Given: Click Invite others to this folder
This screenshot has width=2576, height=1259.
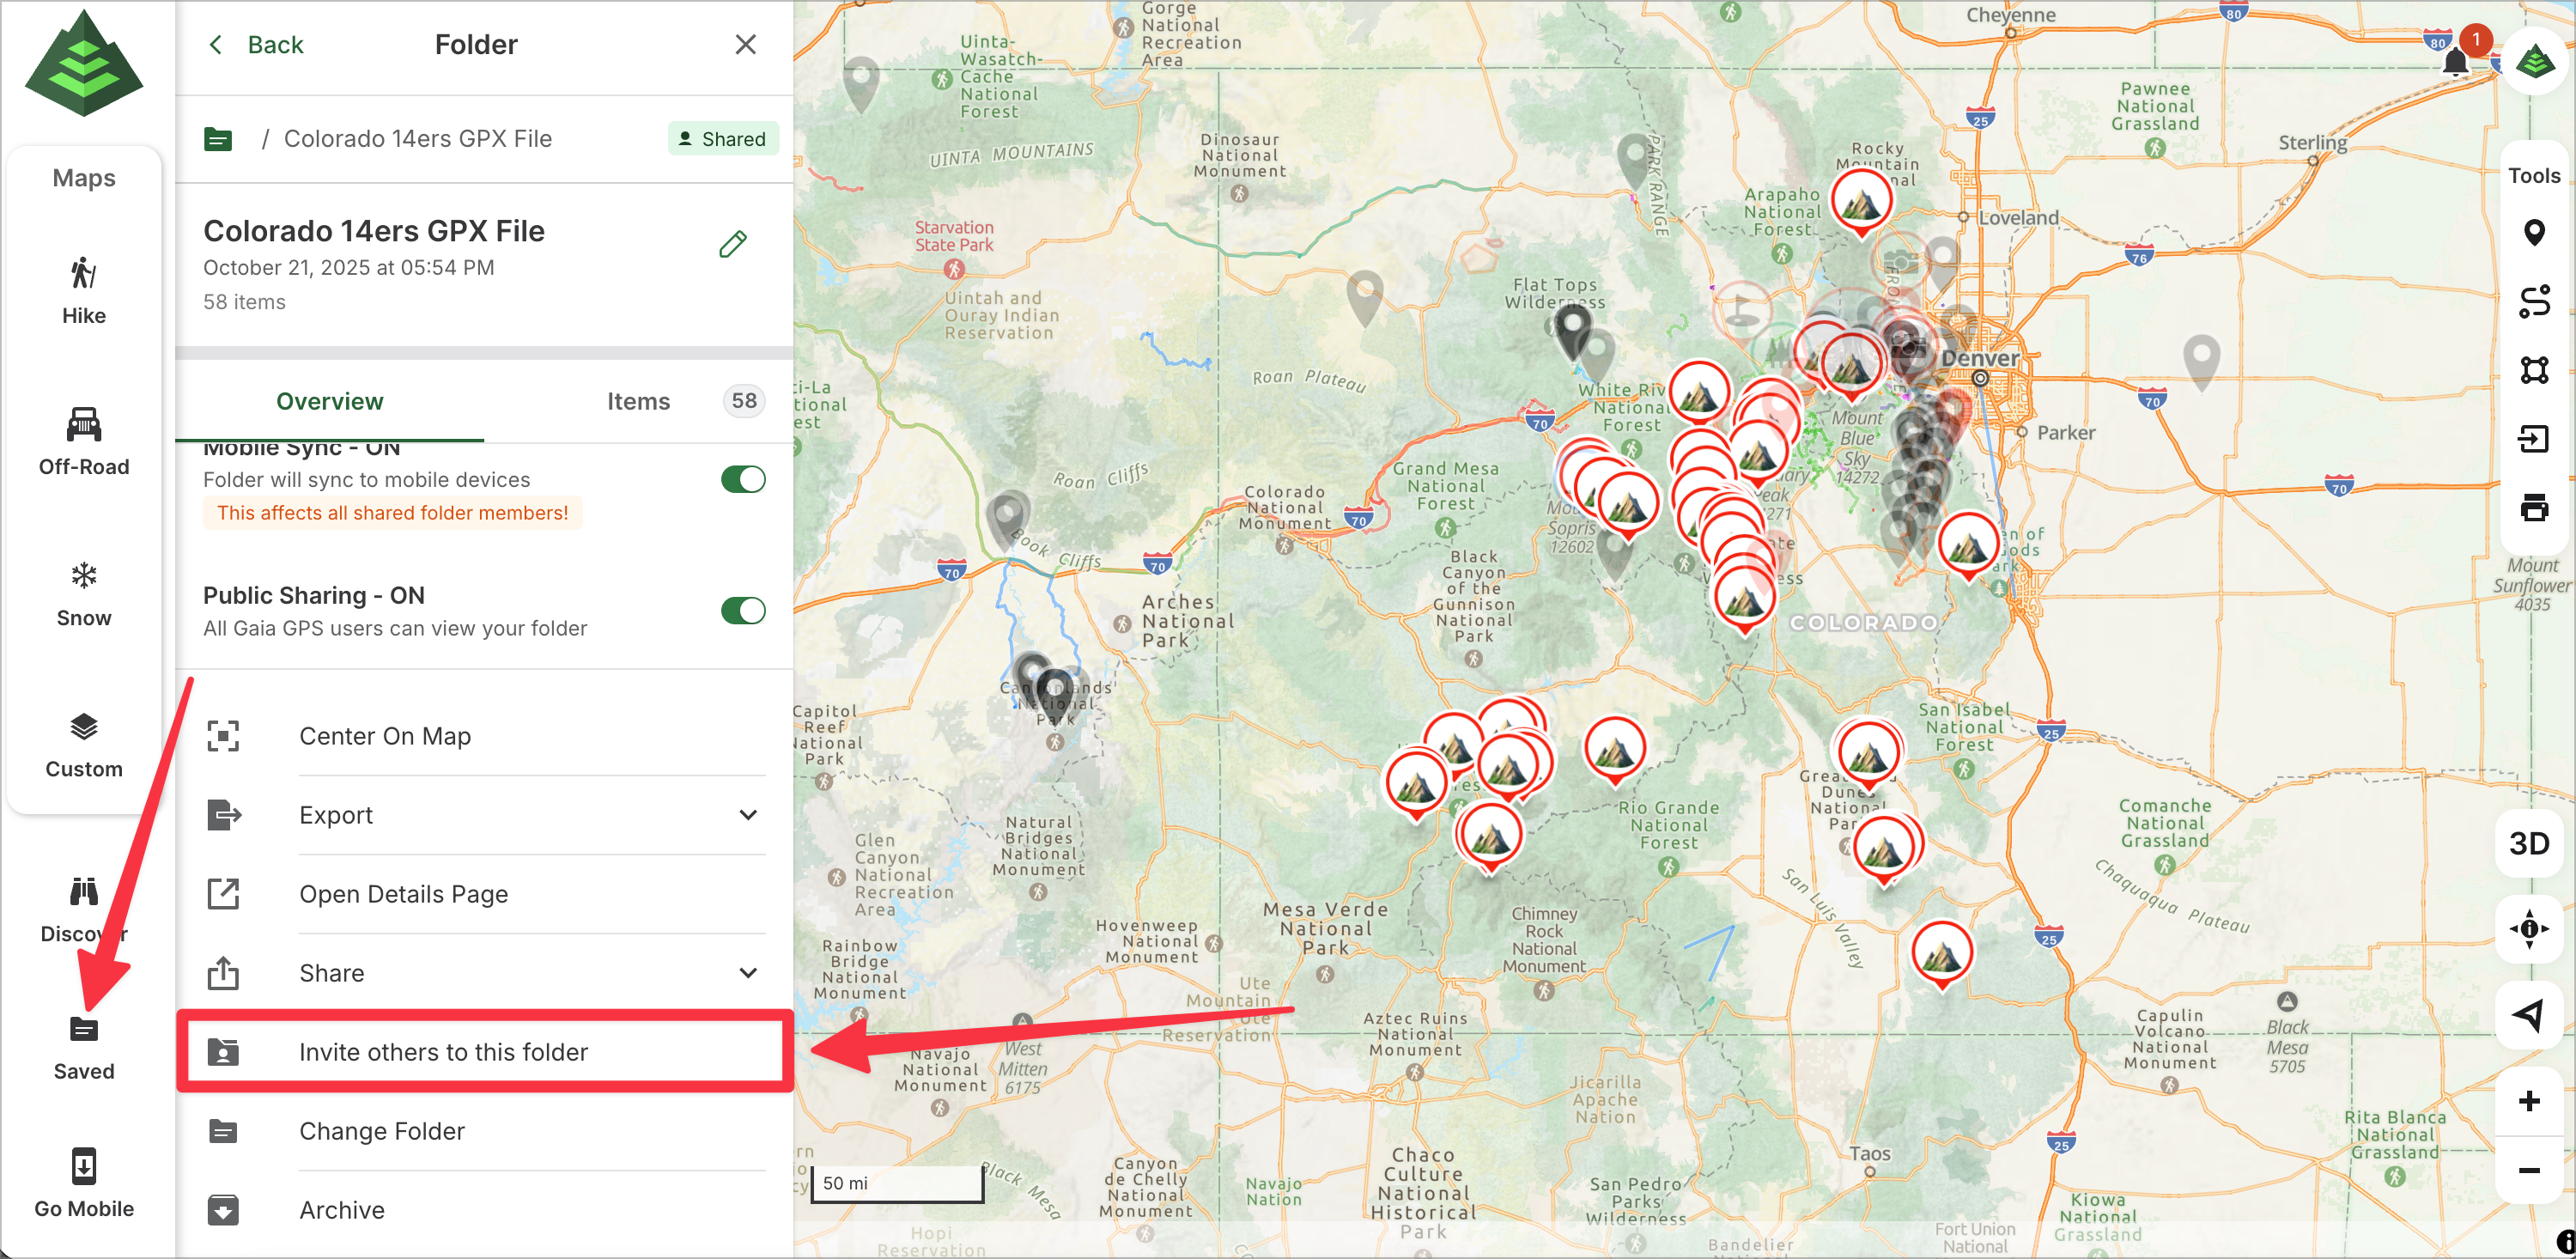Looking at the screenshot, I should [x=443, y=1052].
